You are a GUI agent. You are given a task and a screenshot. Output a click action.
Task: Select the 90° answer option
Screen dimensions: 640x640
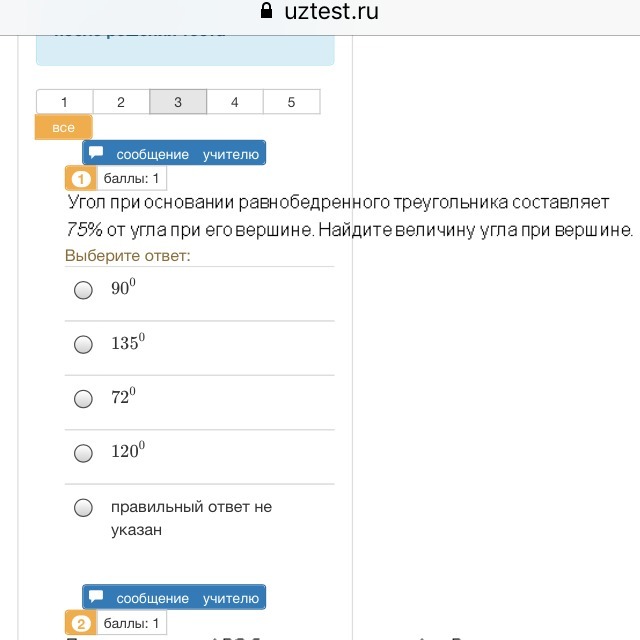[x=84, y=290]
